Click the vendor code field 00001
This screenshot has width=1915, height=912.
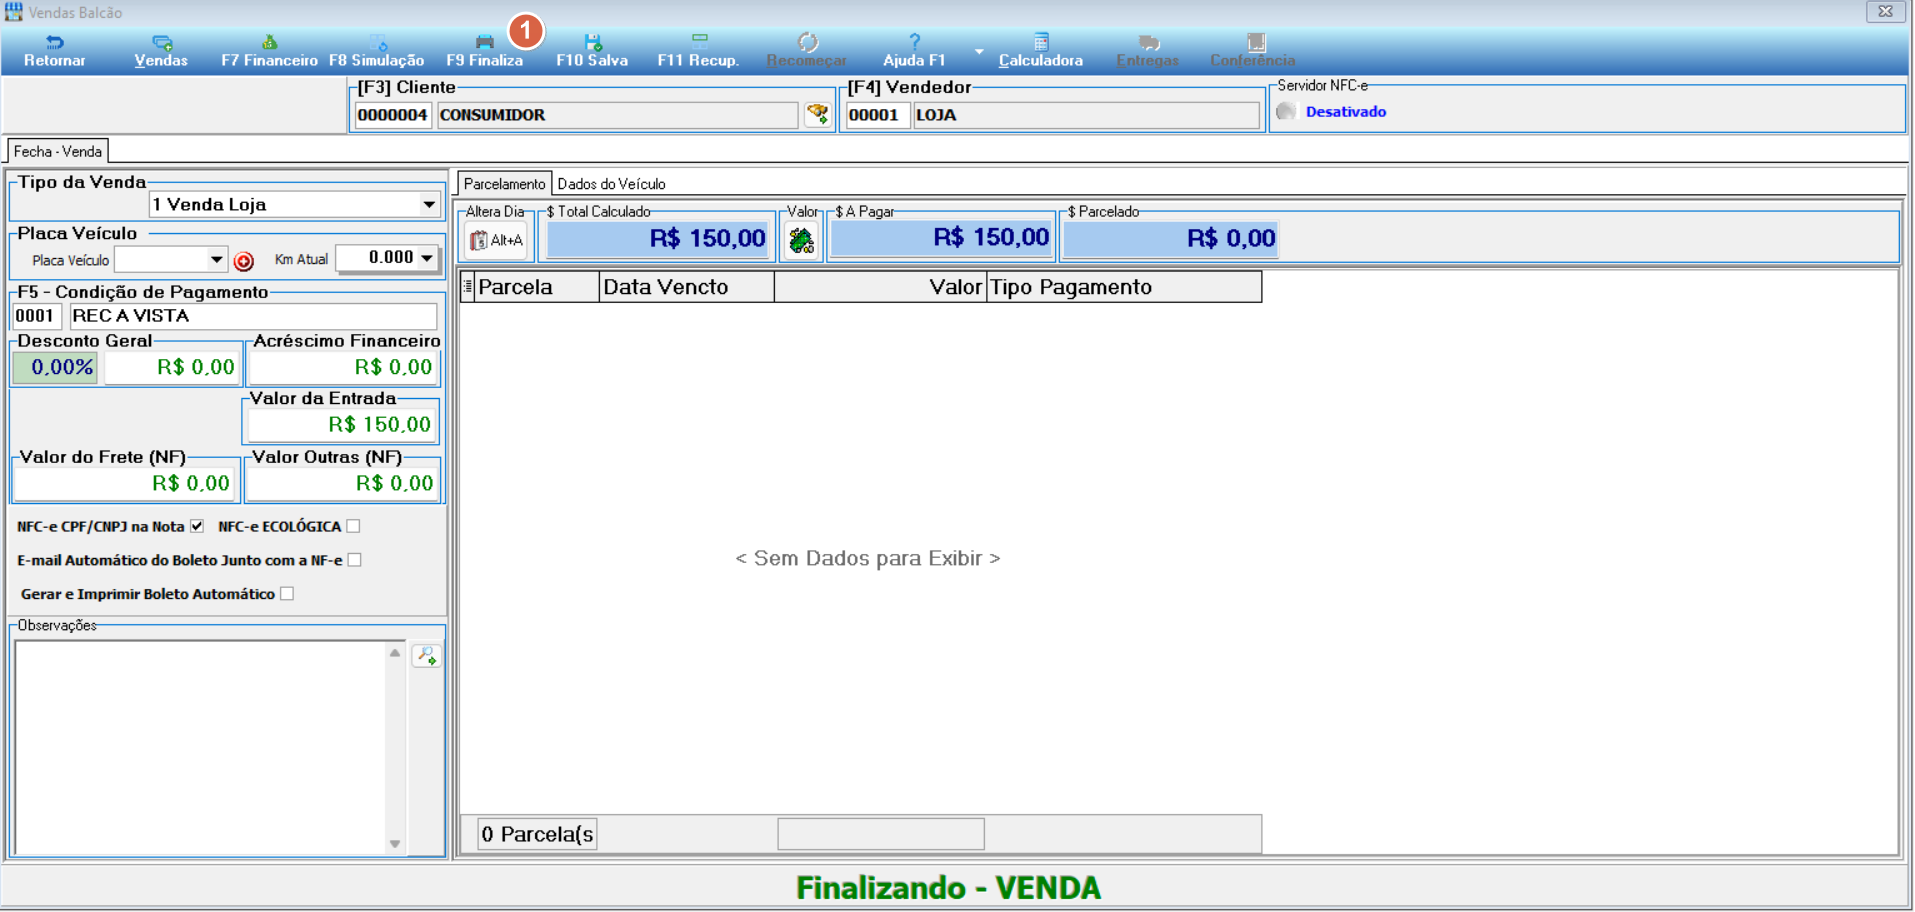coord(877,115)
